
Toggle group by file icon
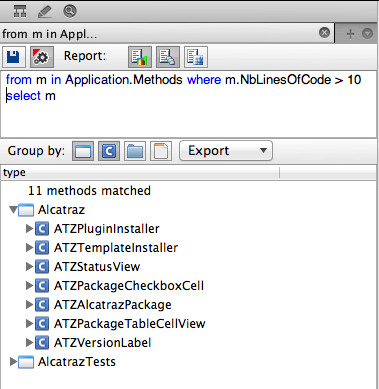(x=161, y=151)
